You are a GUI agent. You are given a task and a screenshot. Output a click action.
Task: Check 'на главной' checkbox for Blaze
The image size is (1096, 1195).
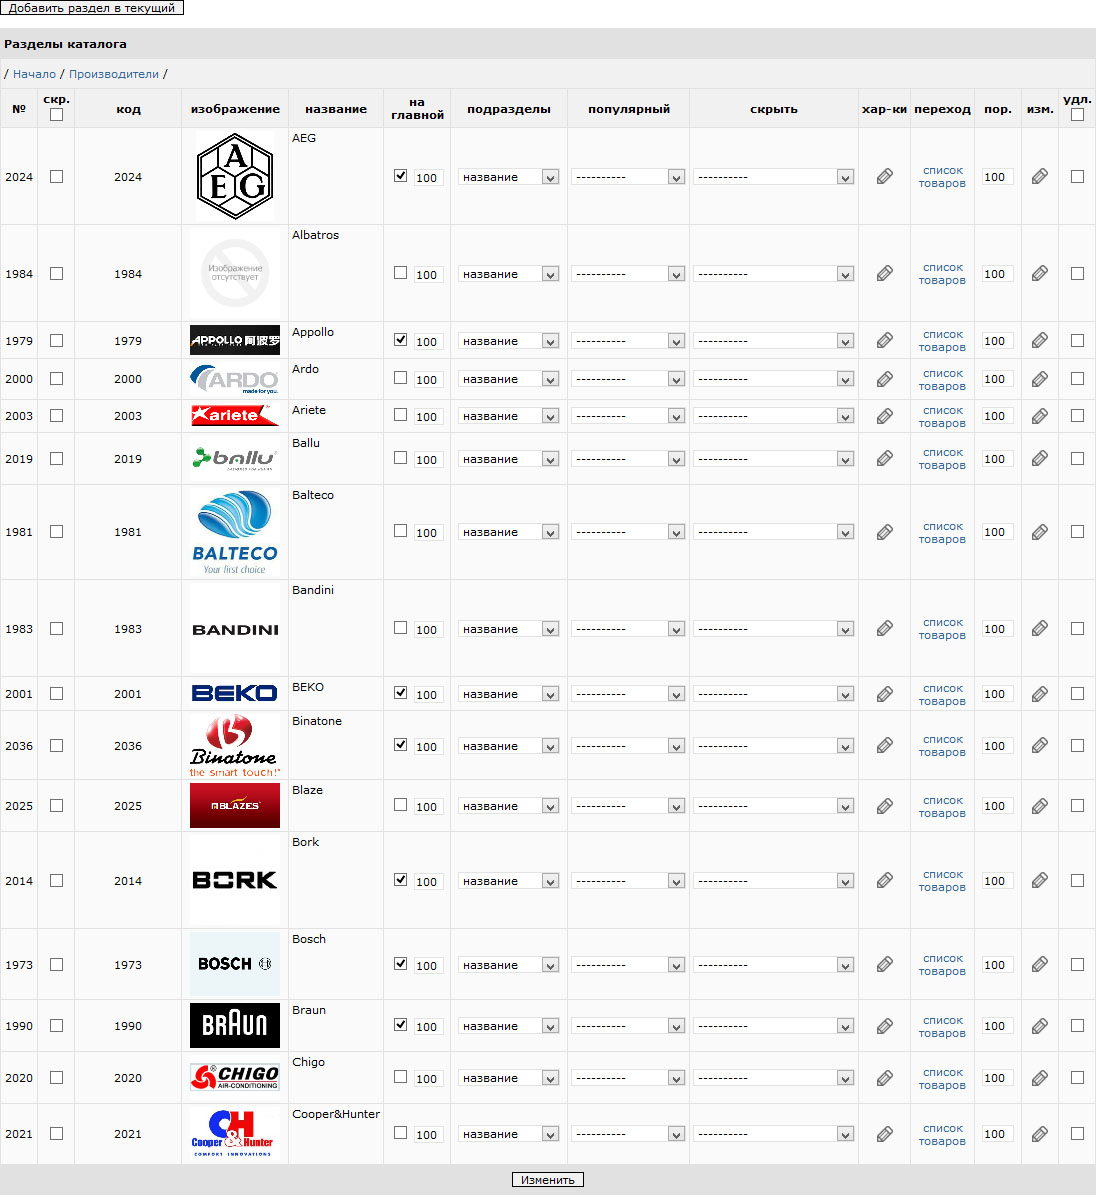click(400, 805)
